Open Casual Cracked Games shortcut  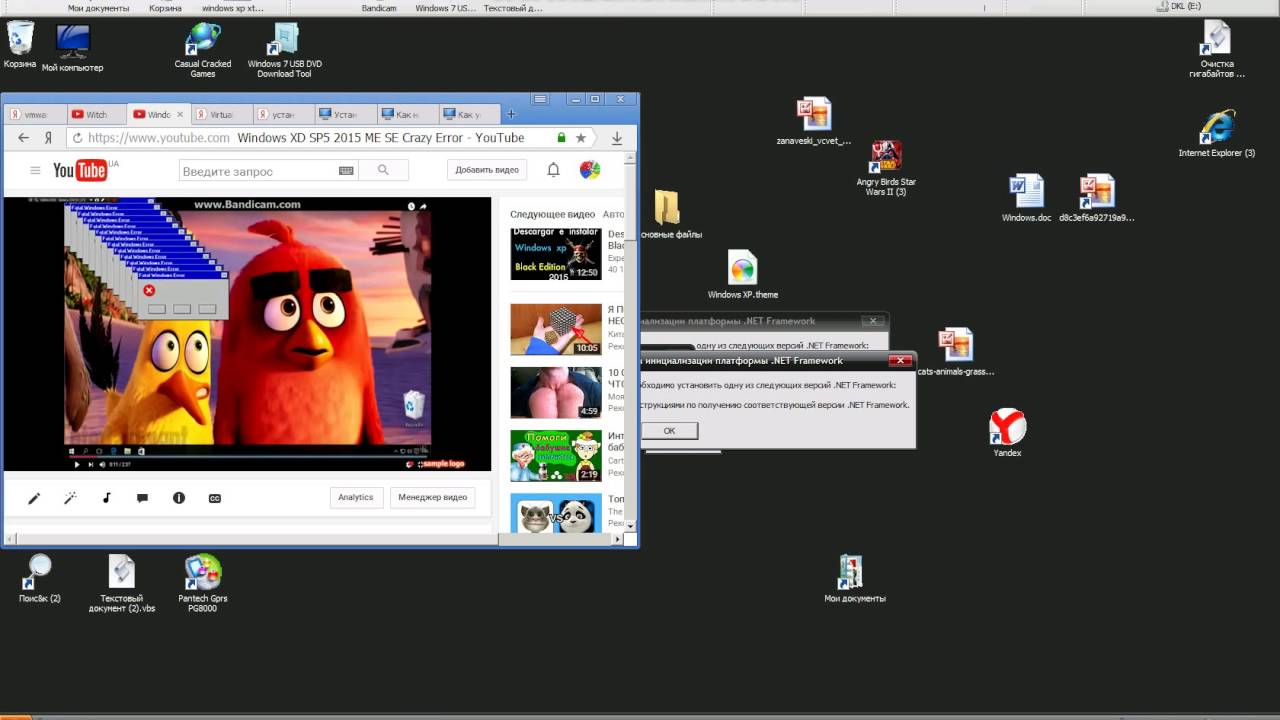[x=203, y=50]
